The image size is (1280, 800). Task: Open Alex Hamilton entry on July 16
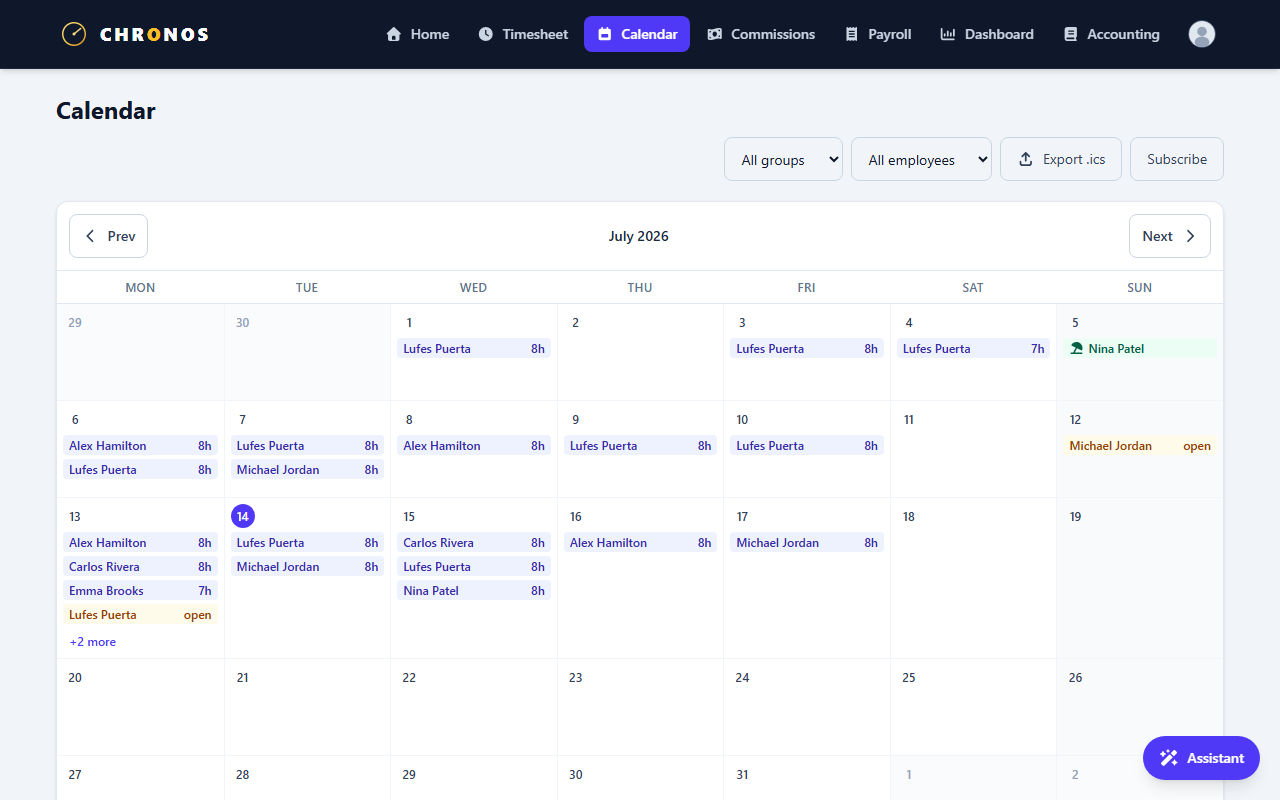(640, 543)
